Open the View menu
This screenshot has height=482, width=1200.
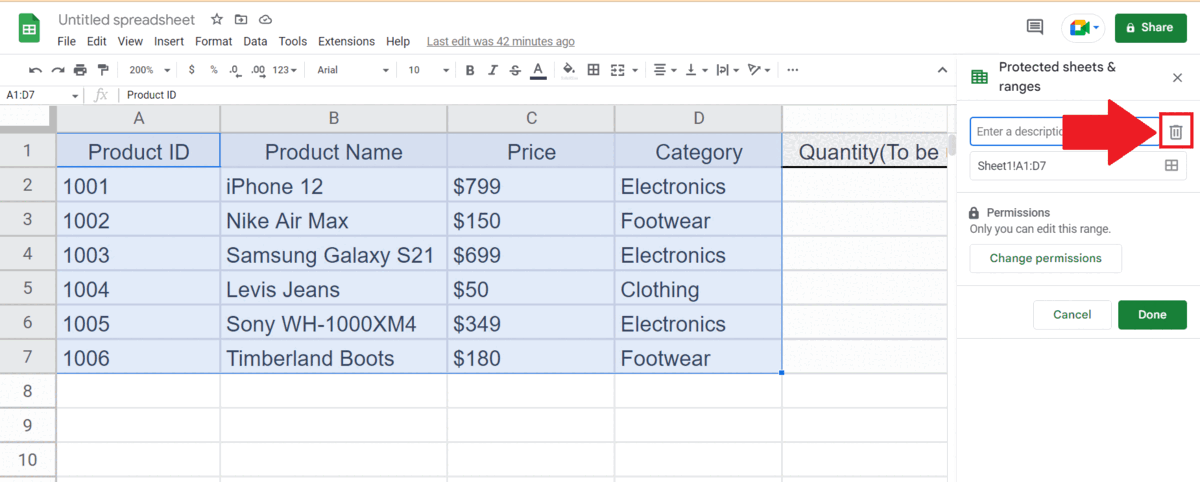click(130, 41)
